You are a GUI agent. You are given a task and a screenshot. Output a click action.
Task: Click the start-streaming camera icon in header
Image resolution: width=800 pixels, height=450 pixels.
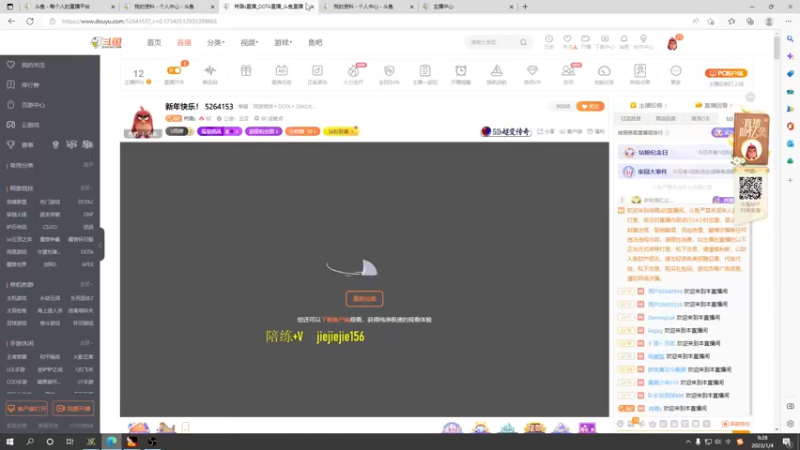click(586, 39)
